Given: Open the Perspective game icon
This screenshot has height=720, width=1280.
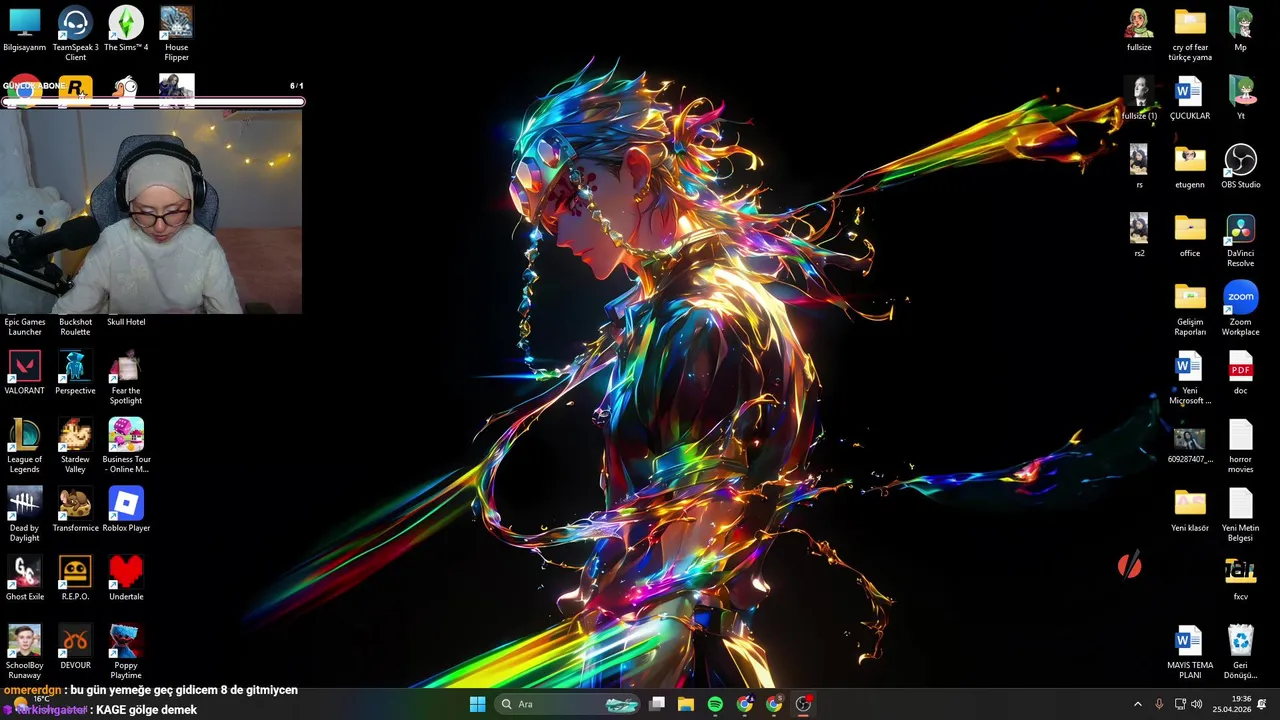Looking at the screenshot, I should tap(75, 372).
